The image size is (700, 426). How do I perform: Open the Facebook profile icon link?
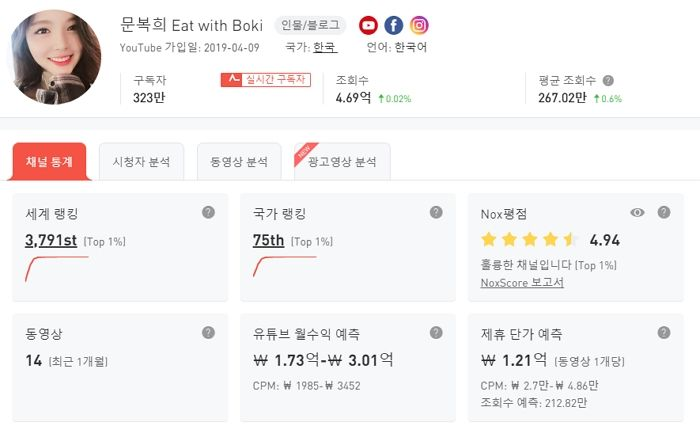[x=394, y=26]
